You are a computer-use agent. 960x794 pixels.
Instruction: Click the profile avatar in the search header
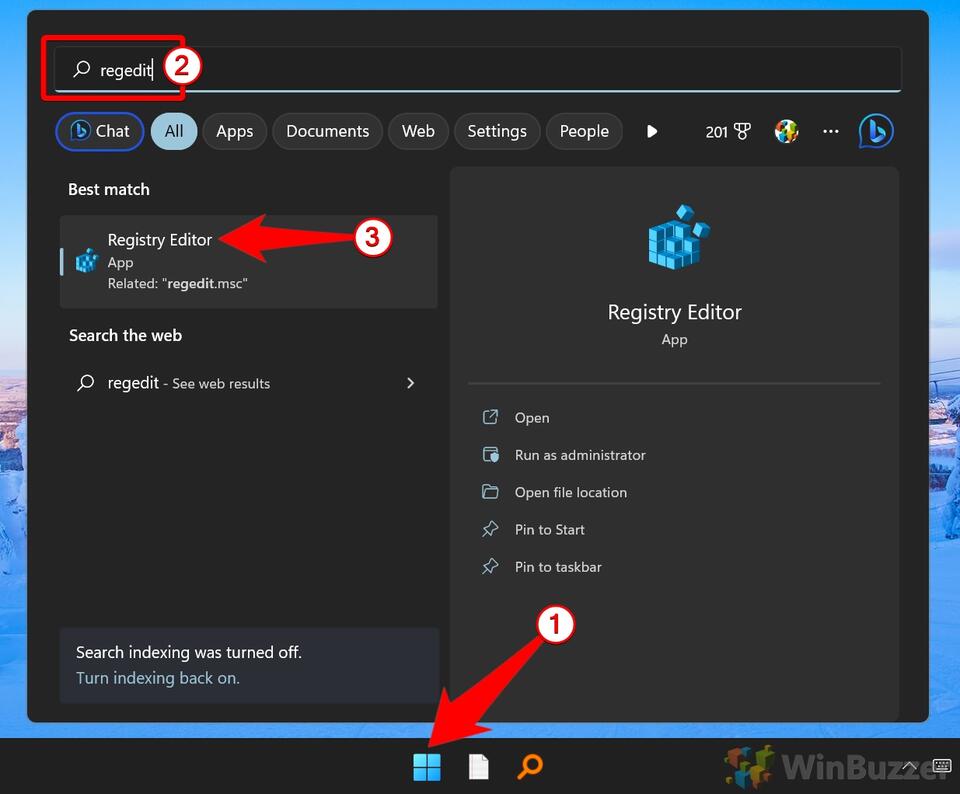(x=786, y=131)
